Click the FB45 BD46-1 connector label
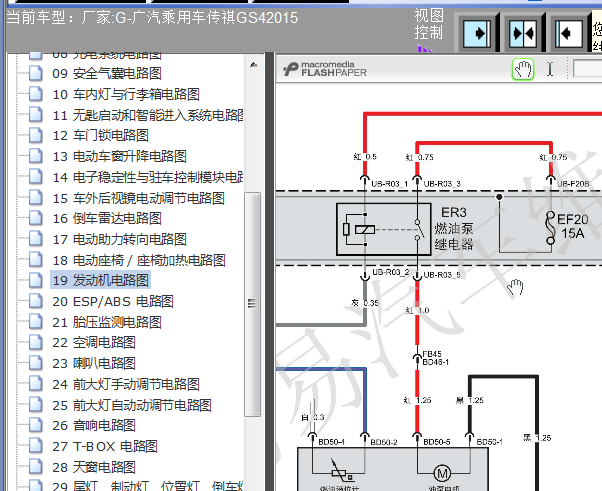The width and height of the screenshot is (602, 491). pos(435,358)
